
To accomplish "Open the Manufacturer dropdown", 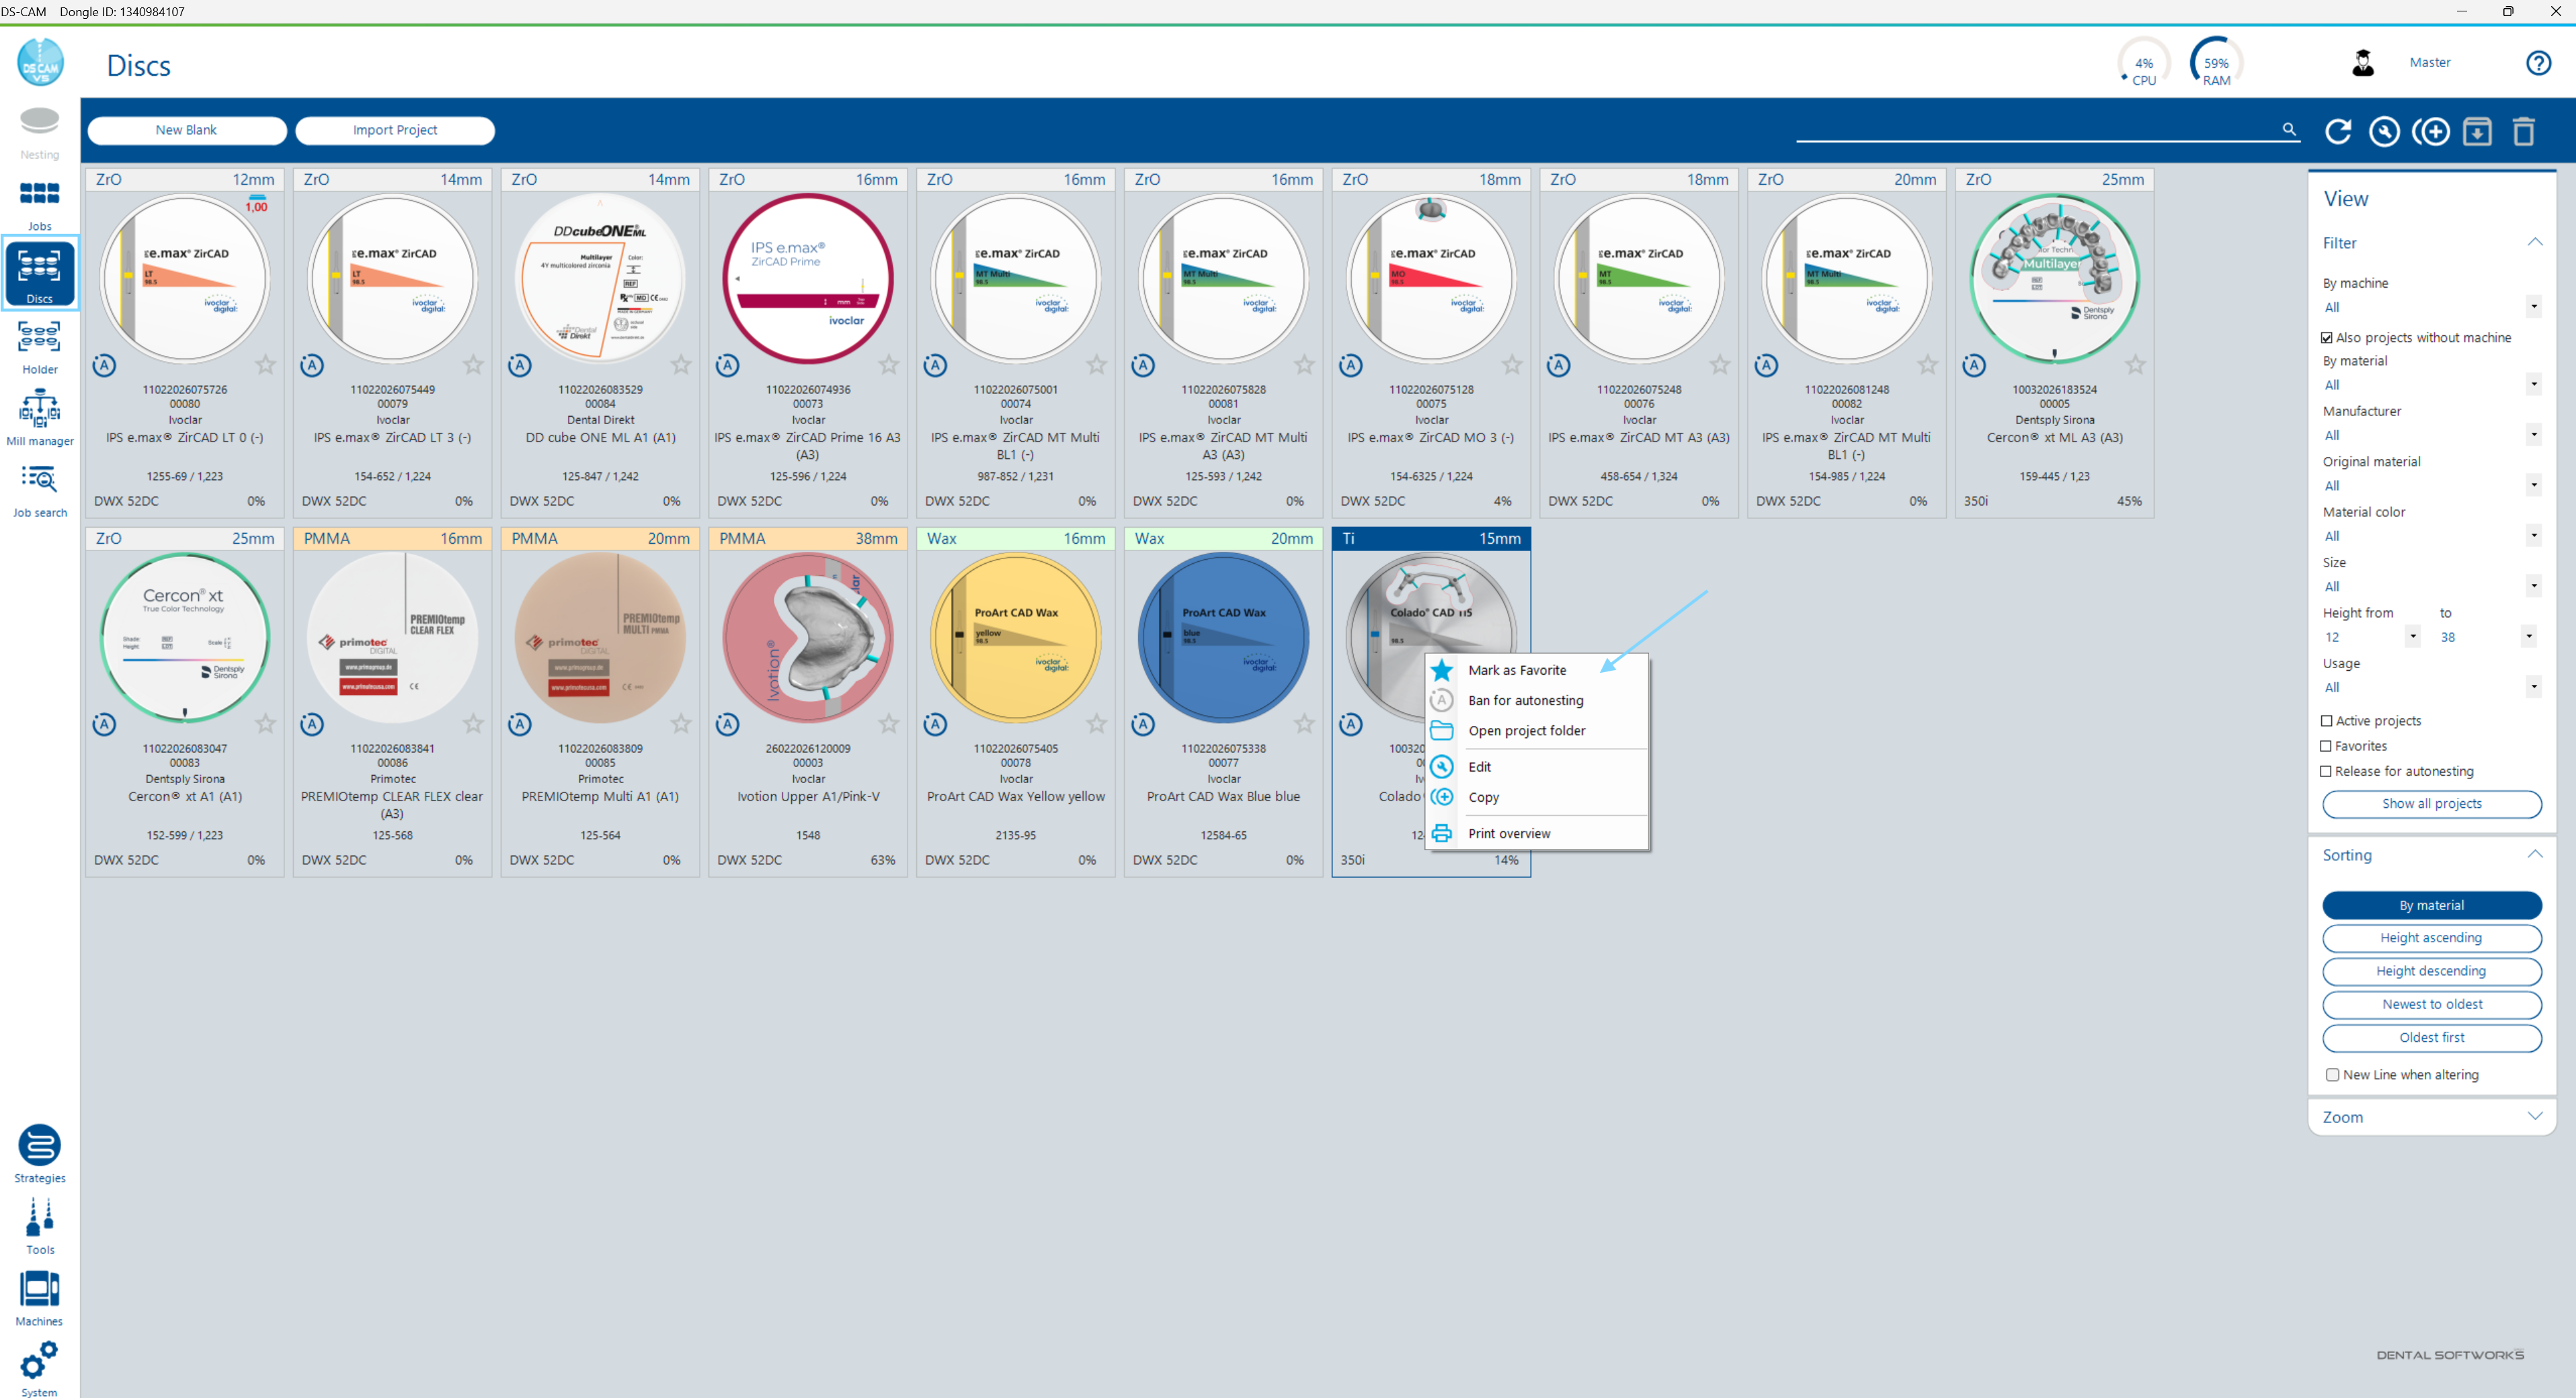I will pos(2533,434).
